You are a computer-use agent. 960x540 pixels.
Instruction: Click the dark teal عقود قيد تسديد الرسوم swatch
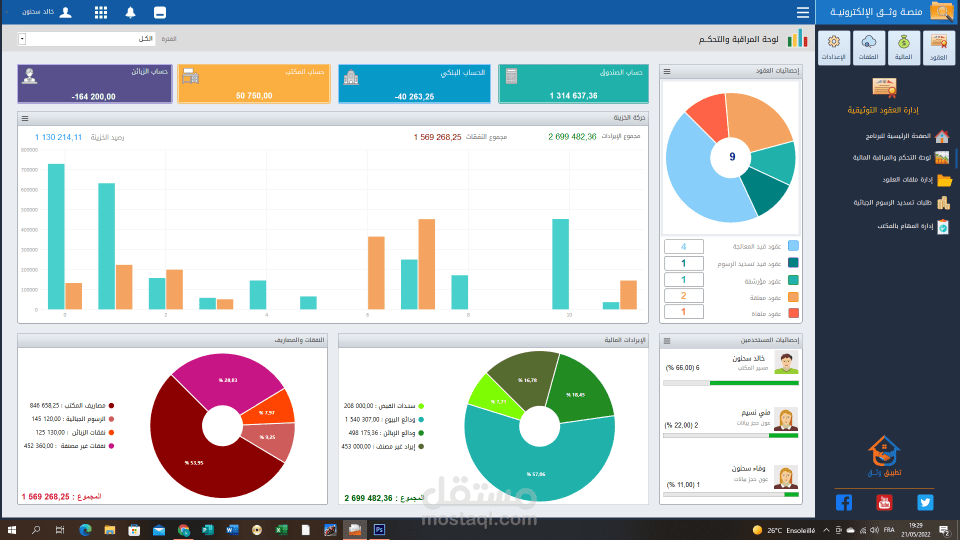coord(793,263)
